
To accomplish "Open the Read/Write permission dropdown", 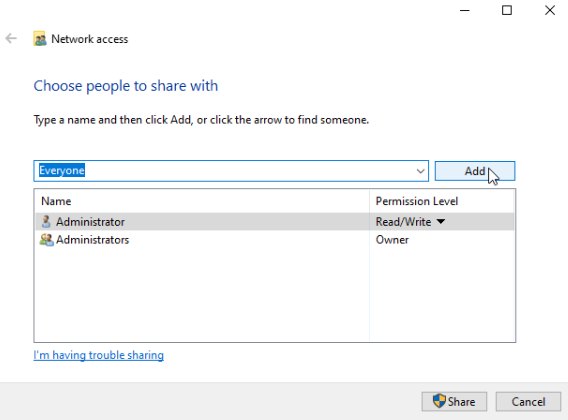I will click(440, 221).
